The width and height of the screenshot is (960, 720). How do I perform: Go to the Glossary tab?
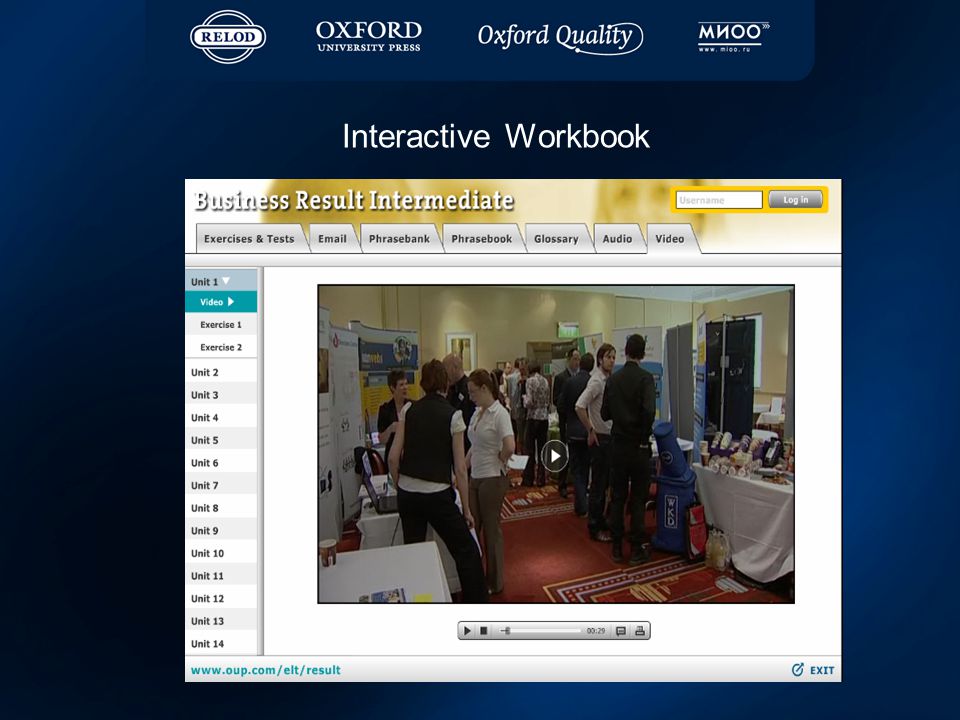click(556, 239)
